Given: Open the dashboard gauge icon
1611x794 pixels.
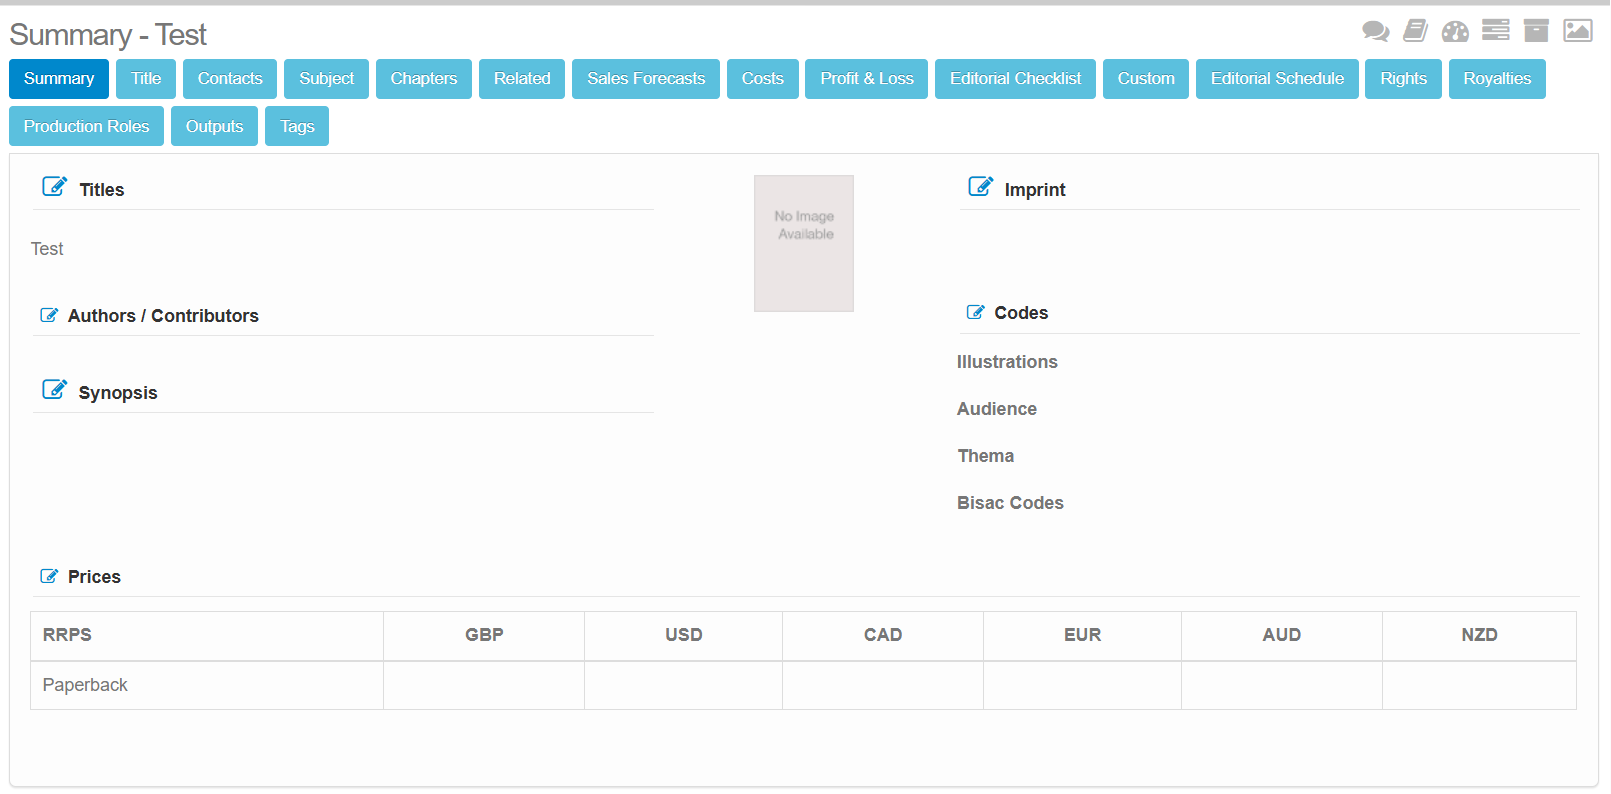Looking at the screenshot, I should (x=1455, y=31).
